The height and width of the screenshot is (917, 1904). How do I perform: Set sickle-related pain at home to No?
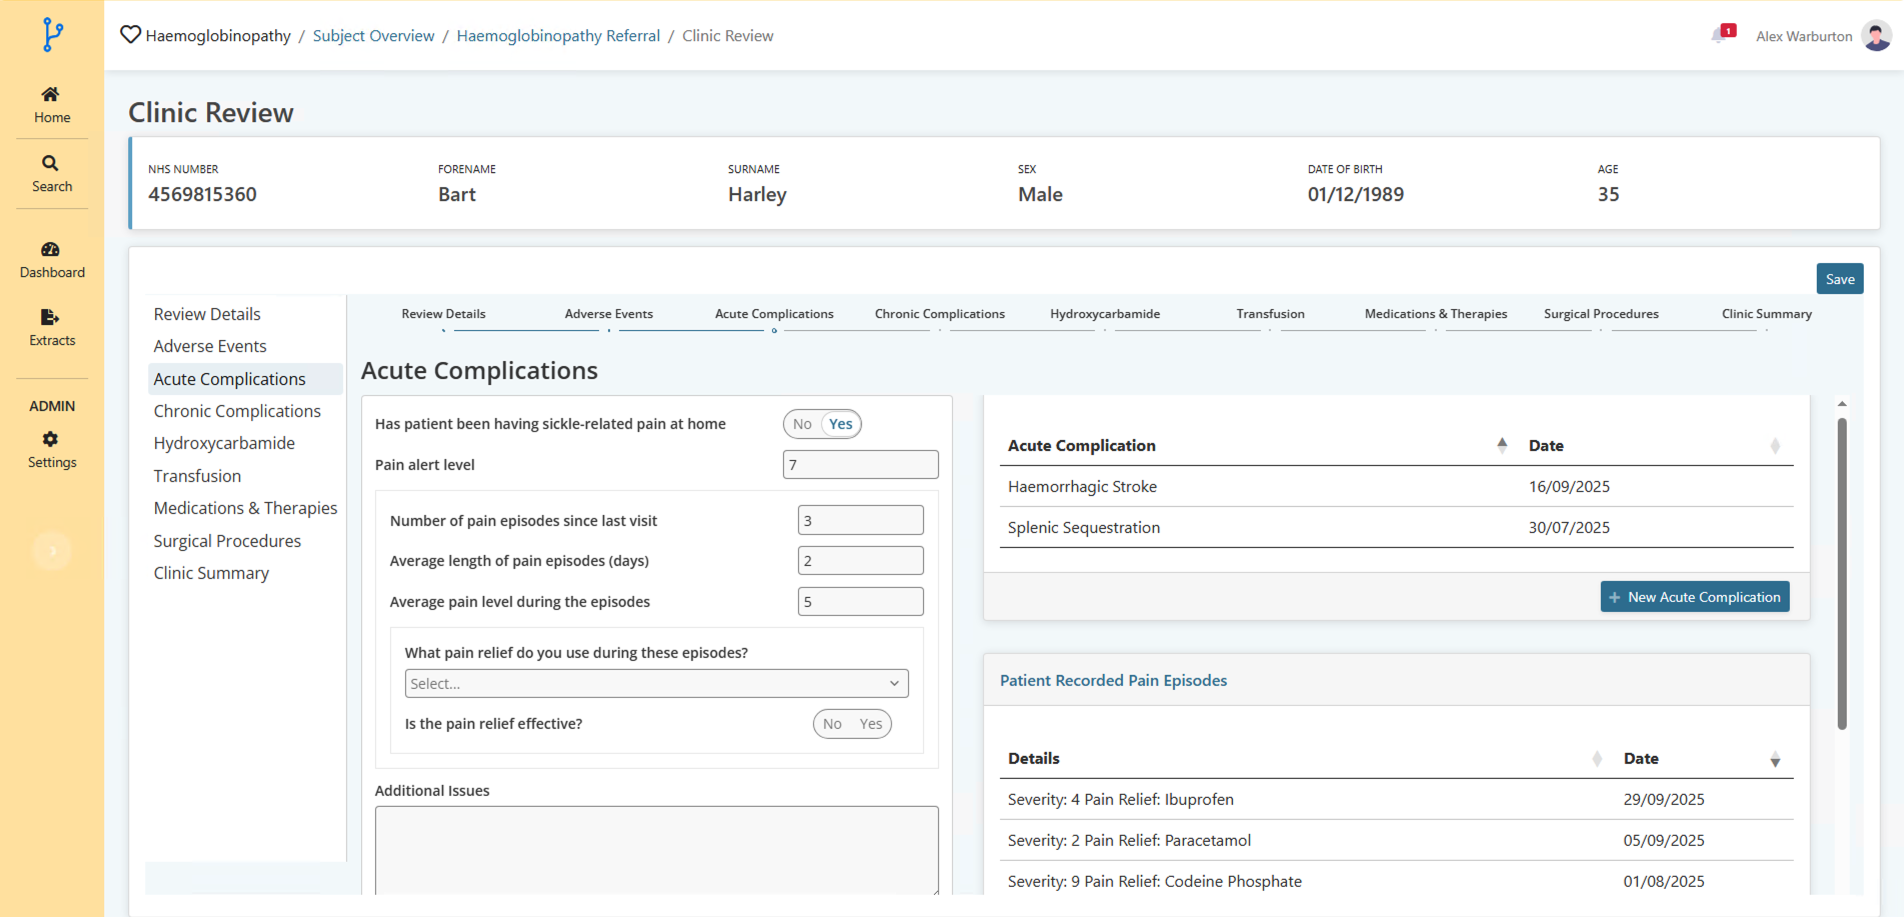(x=802, y=424)
